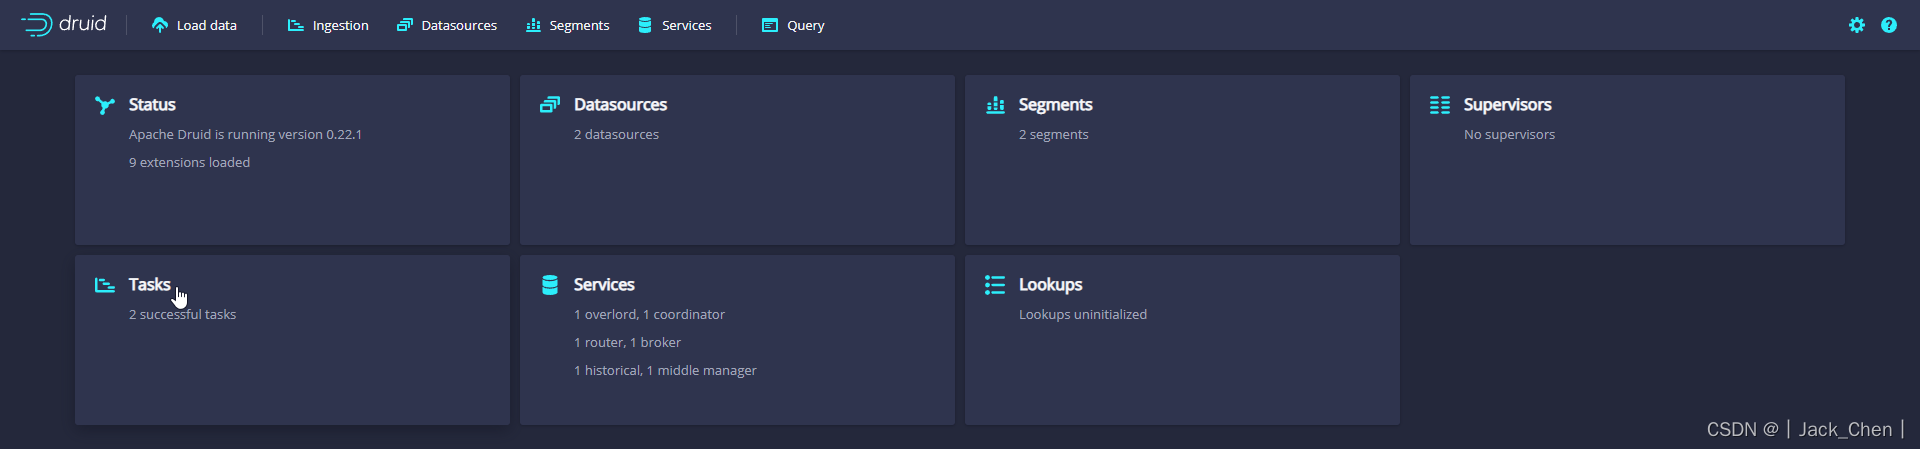Click the '2 segments' text
Viewport: 1920px width, 449px height.
click(1053, 134)
